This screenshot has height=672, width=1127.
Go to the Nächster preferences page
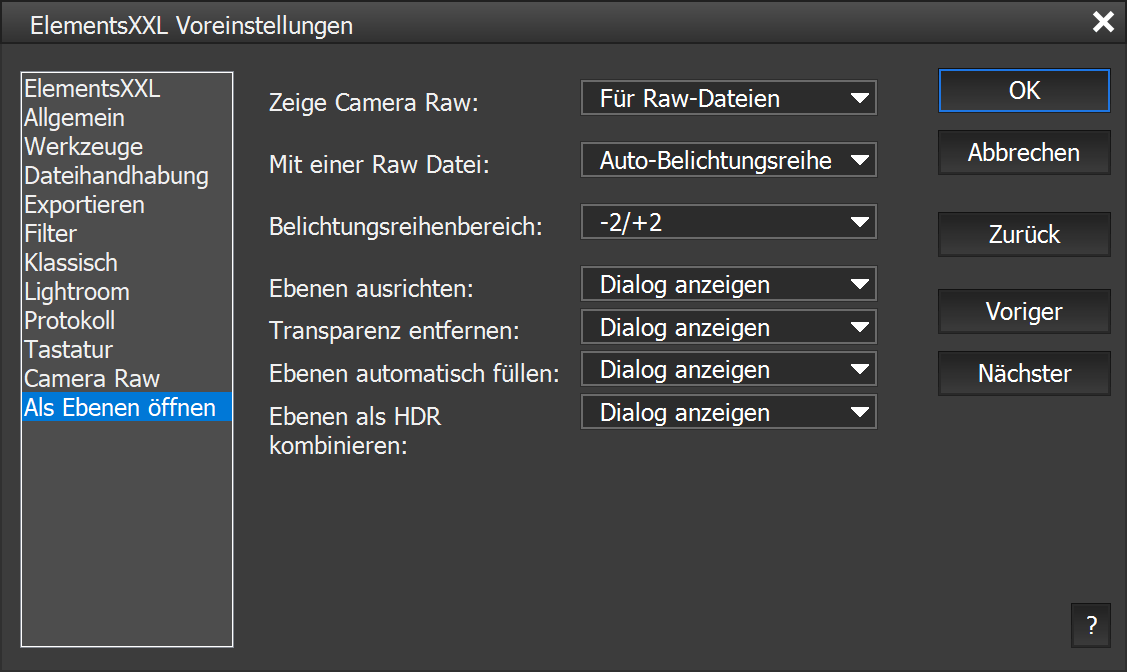tap(1024, 374)
